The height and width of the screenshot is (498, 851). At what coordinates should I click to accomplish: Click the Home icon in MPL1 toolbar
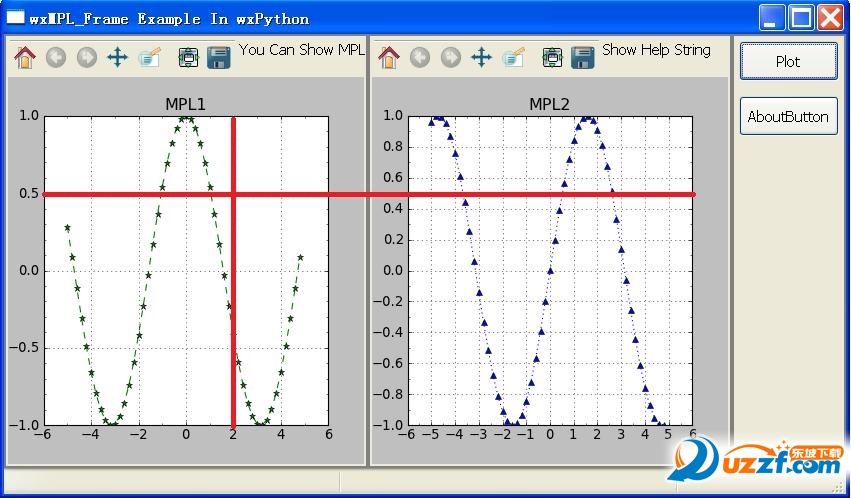[x=25, y=57]
